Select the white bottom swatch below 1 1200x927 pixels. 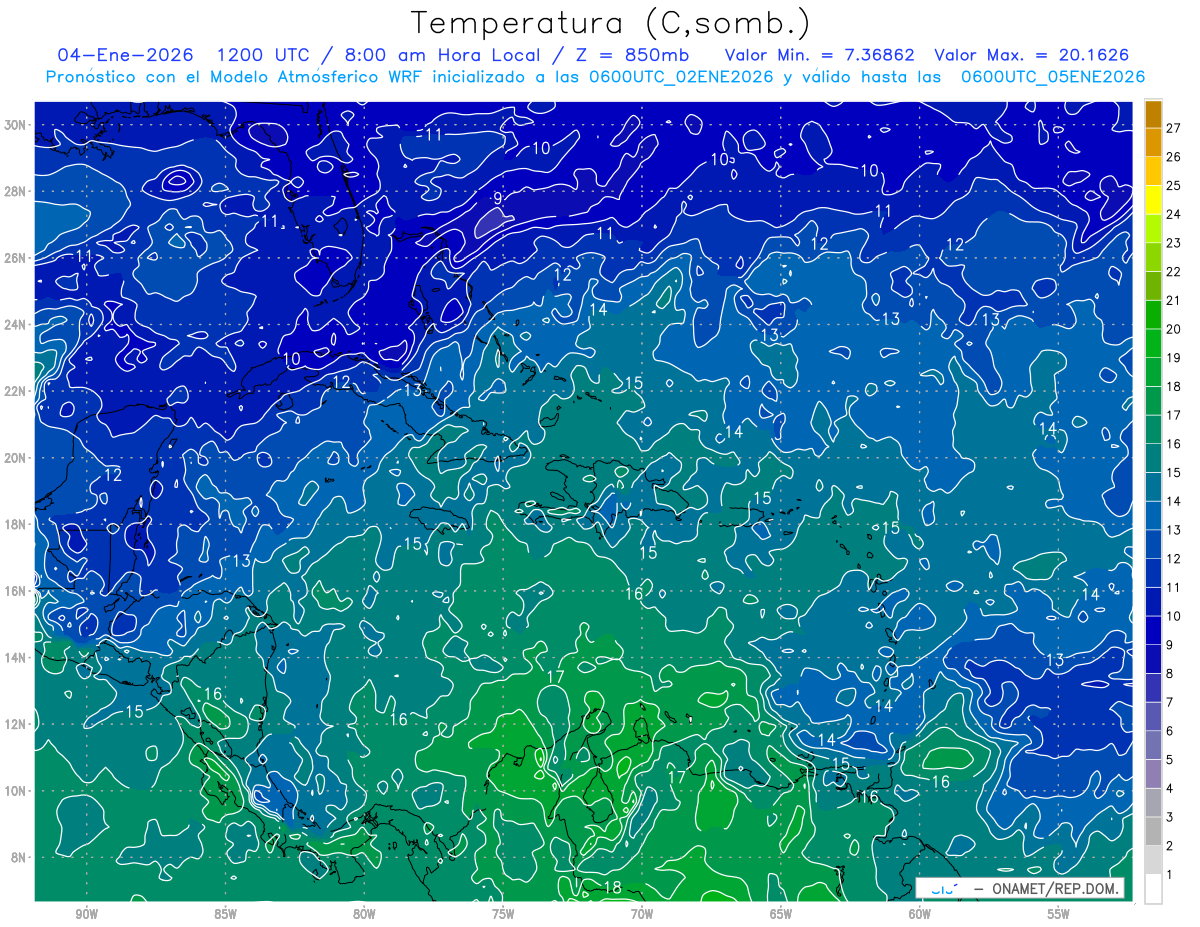[x=1153, y=888]
